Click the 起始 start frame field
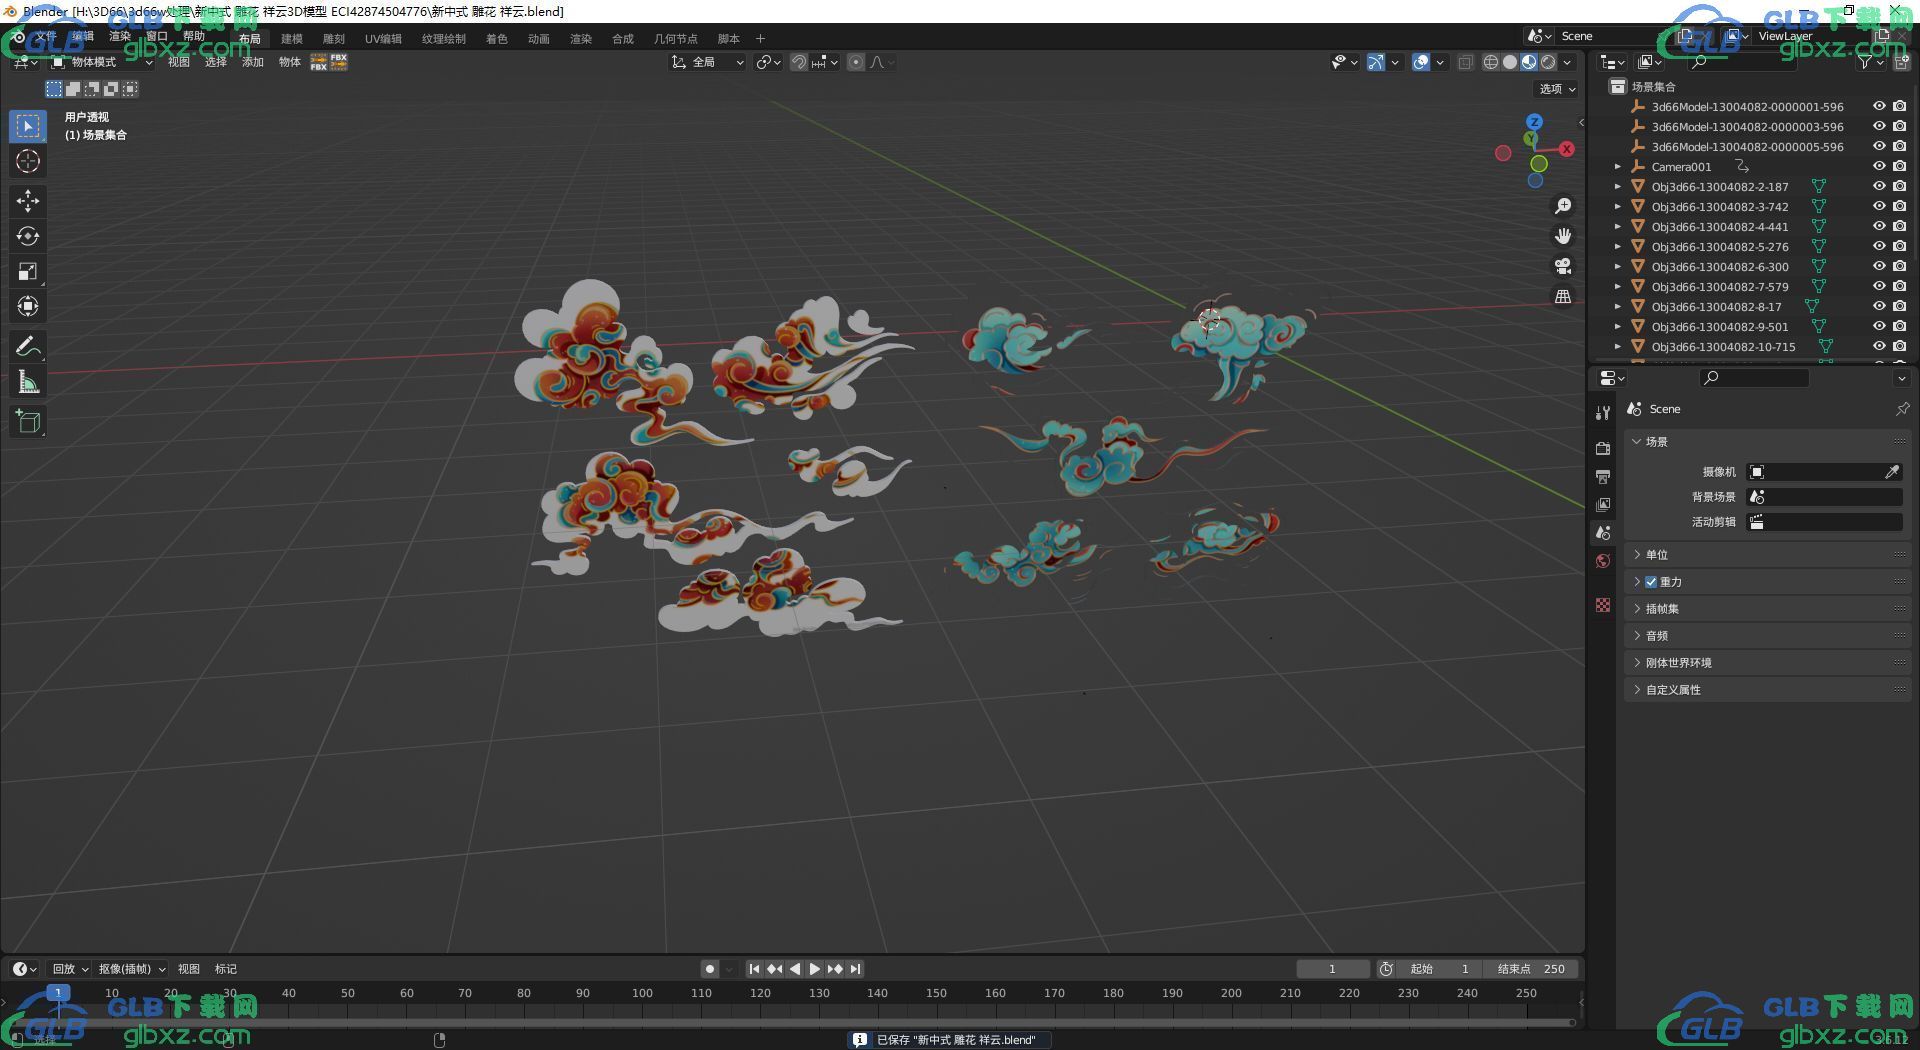 click(x=1440, y=969)
